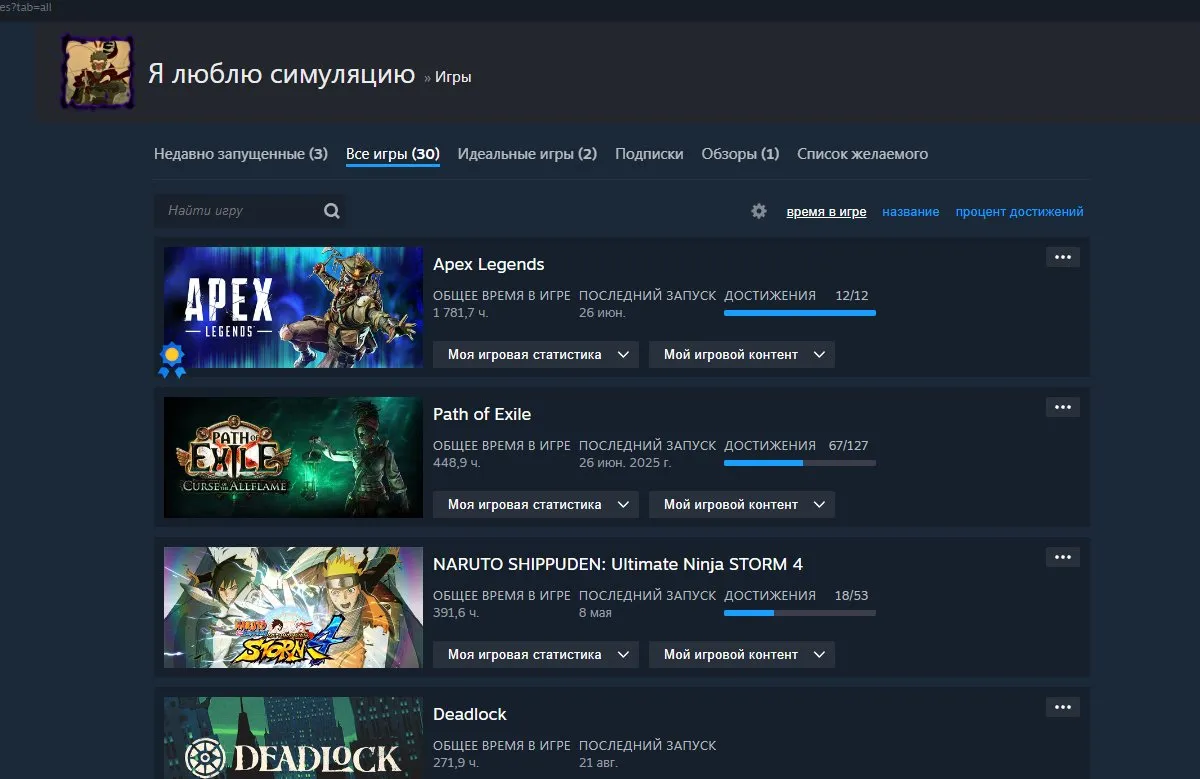
Task: Open the Deadlock game title
Action: click(x=470, y=714)
